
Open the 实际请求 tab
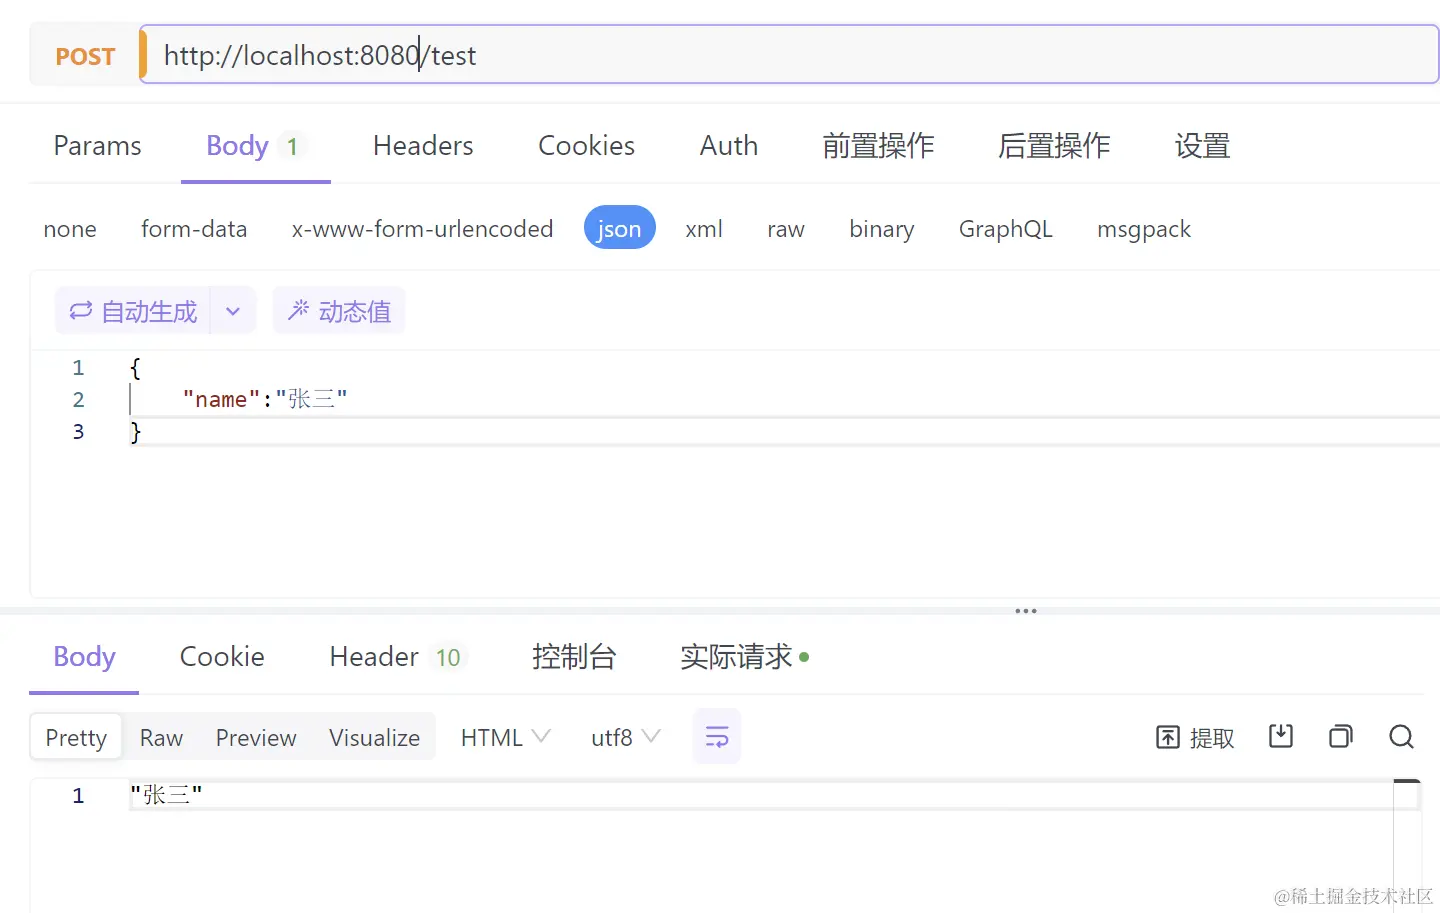[744, 657]
